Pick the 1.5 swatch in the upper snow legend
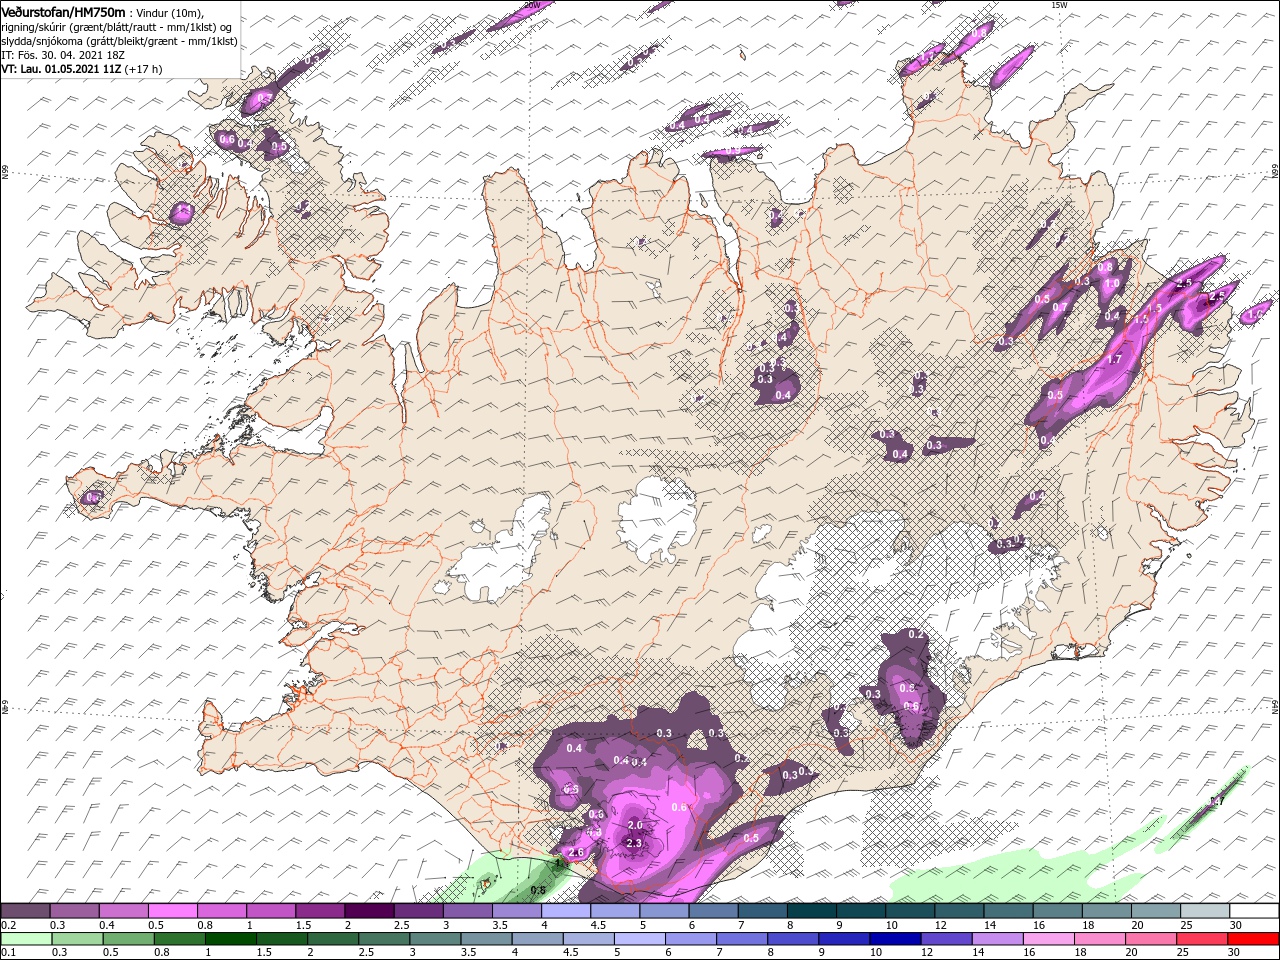 click(319, 911)
